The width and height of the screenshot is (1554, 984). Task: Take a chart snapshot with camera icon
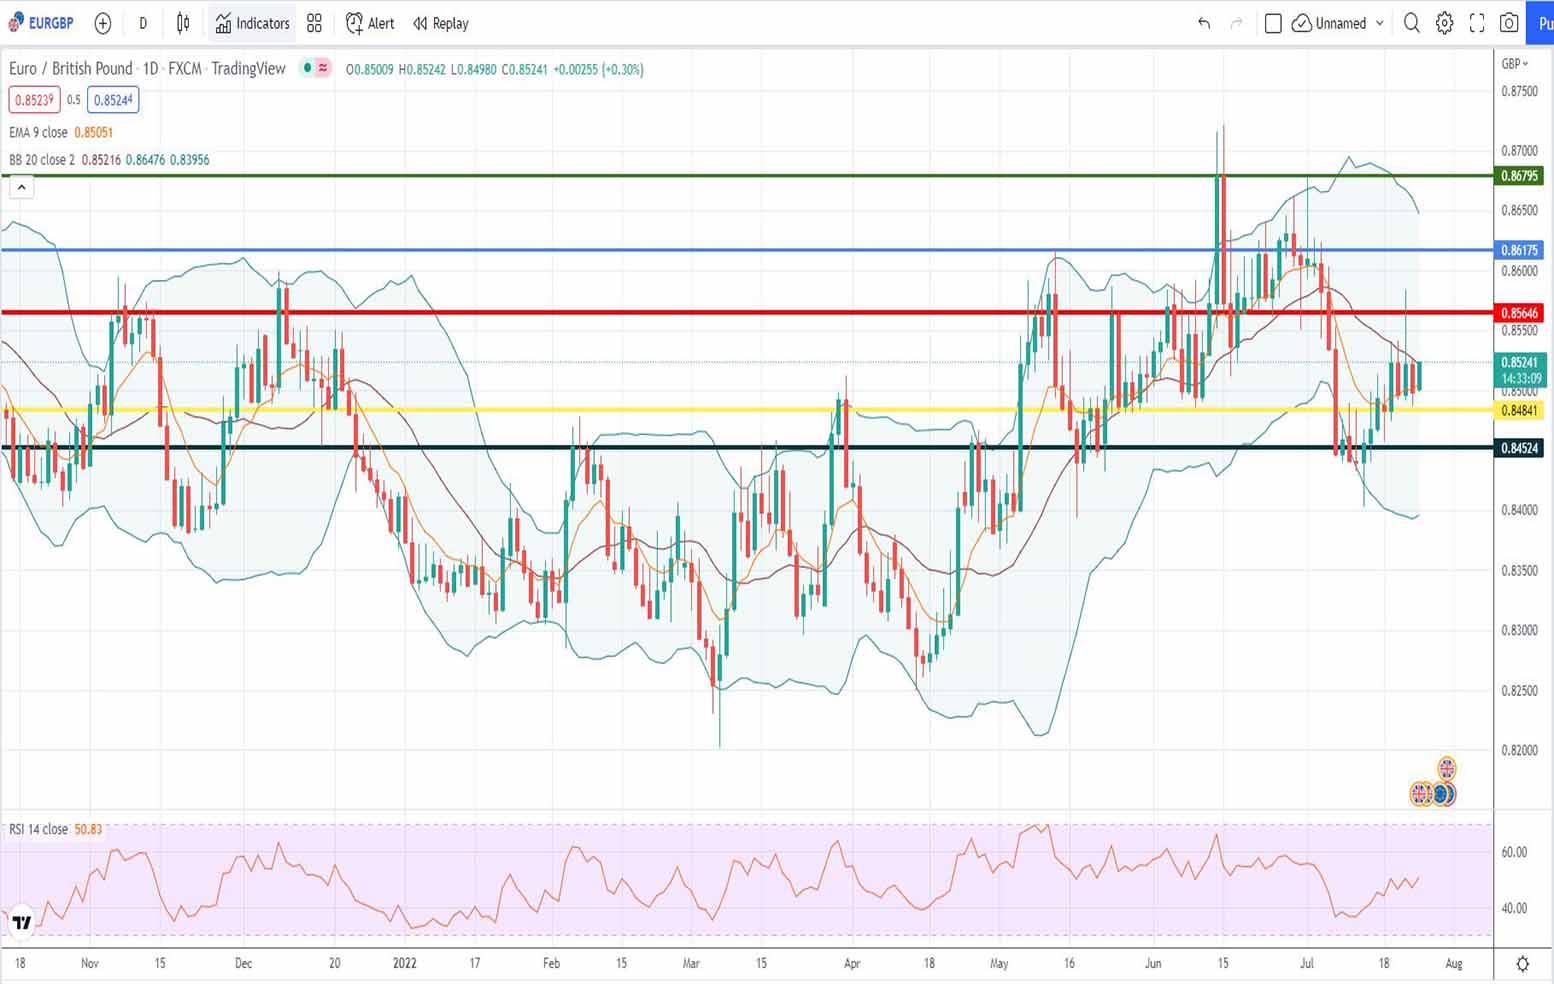click(x=1509, y=23)
